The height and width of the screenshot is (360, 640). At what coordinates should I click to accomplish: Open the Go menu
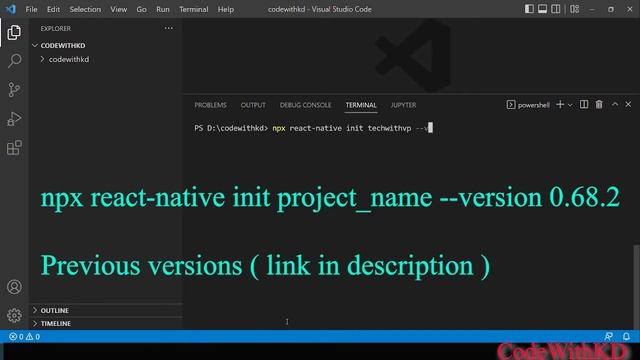tap(141, 9)
